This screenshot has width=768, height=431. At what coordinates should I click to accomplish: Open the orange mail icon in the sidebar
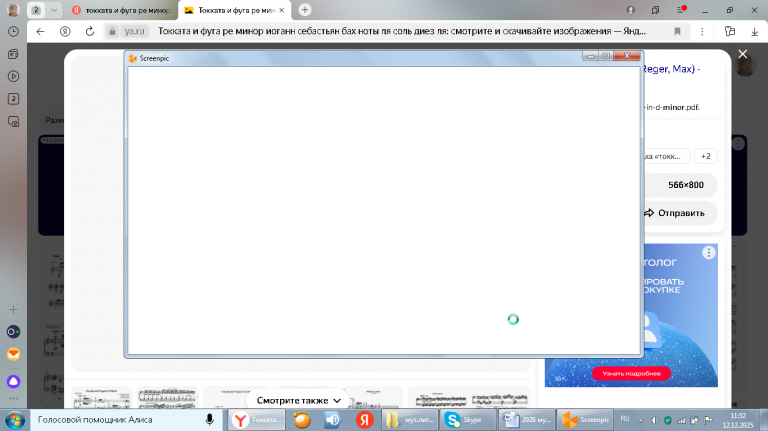click(x=13, y=354)
